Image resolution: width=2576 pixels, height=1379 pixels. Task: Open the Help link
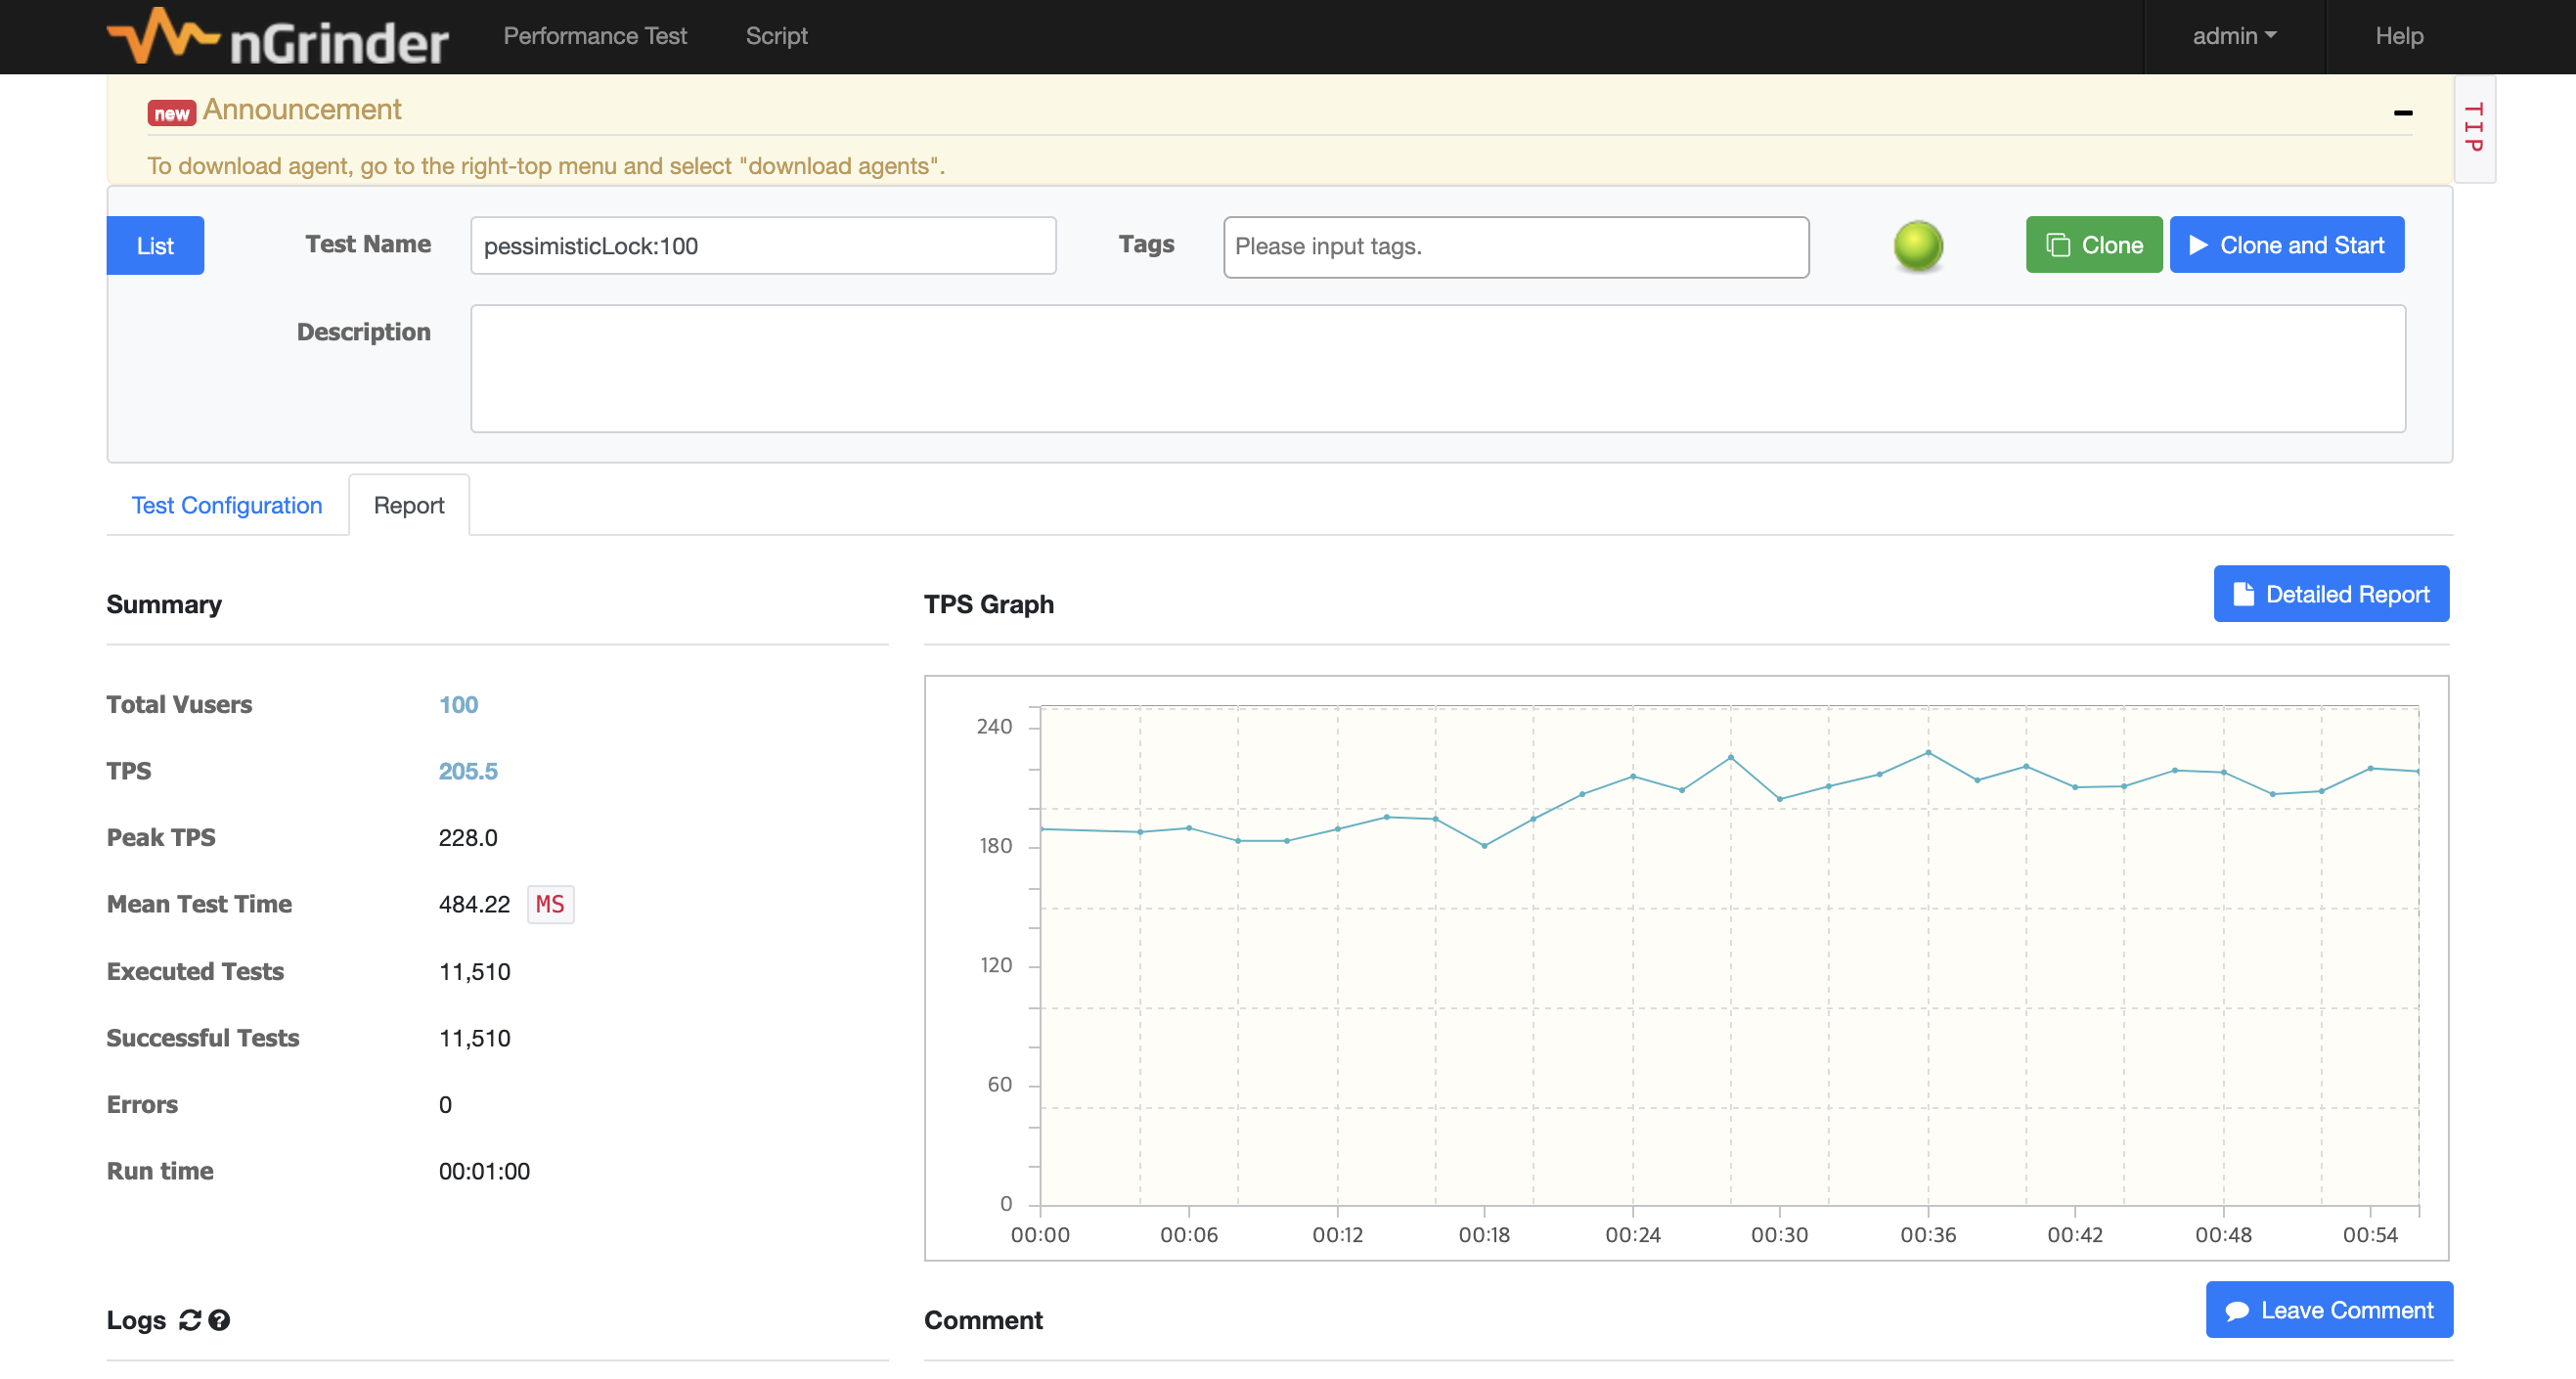[2398, 36]
